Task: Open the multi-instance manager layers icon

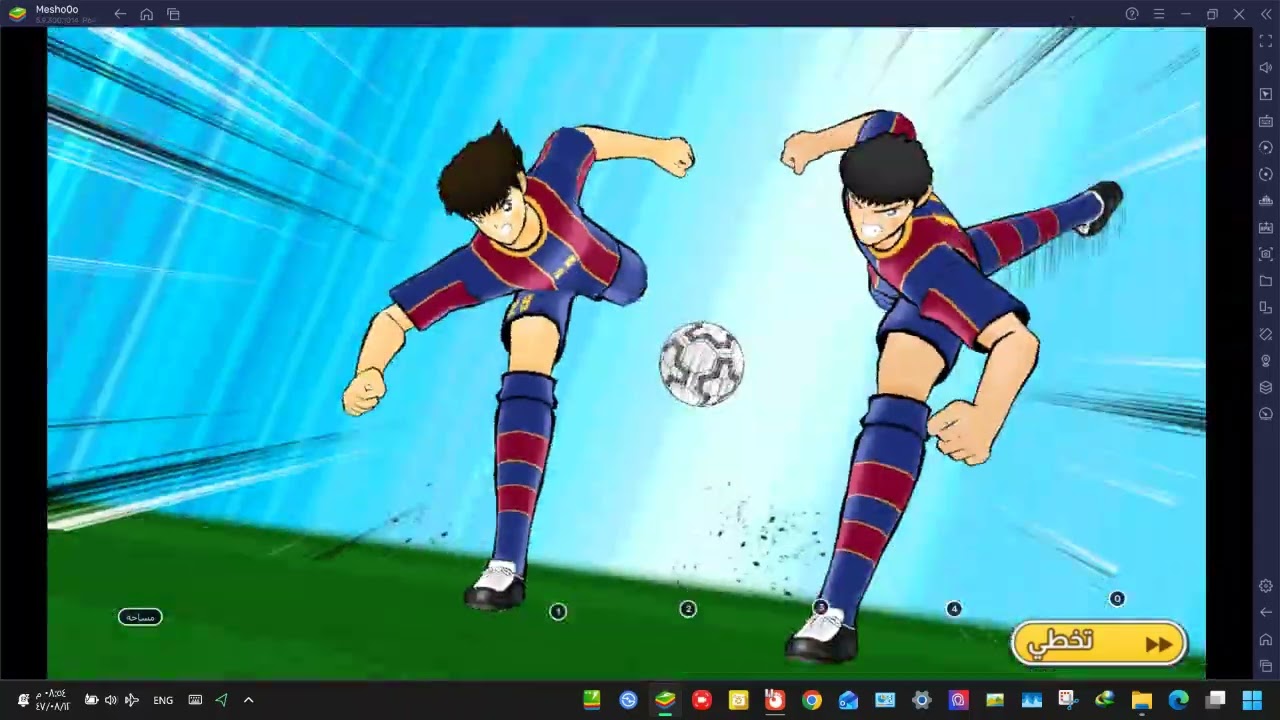Action: pyautogui.click(x=1266, y=388)
